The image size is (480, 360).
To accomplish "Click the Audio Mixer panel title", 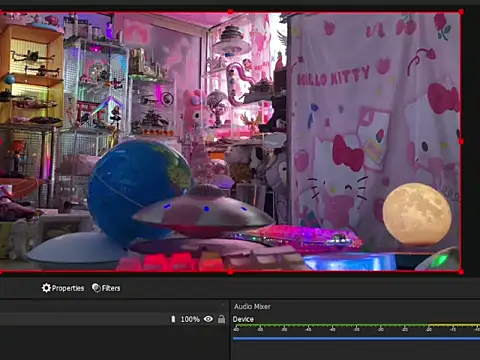I will pos(252,307).
